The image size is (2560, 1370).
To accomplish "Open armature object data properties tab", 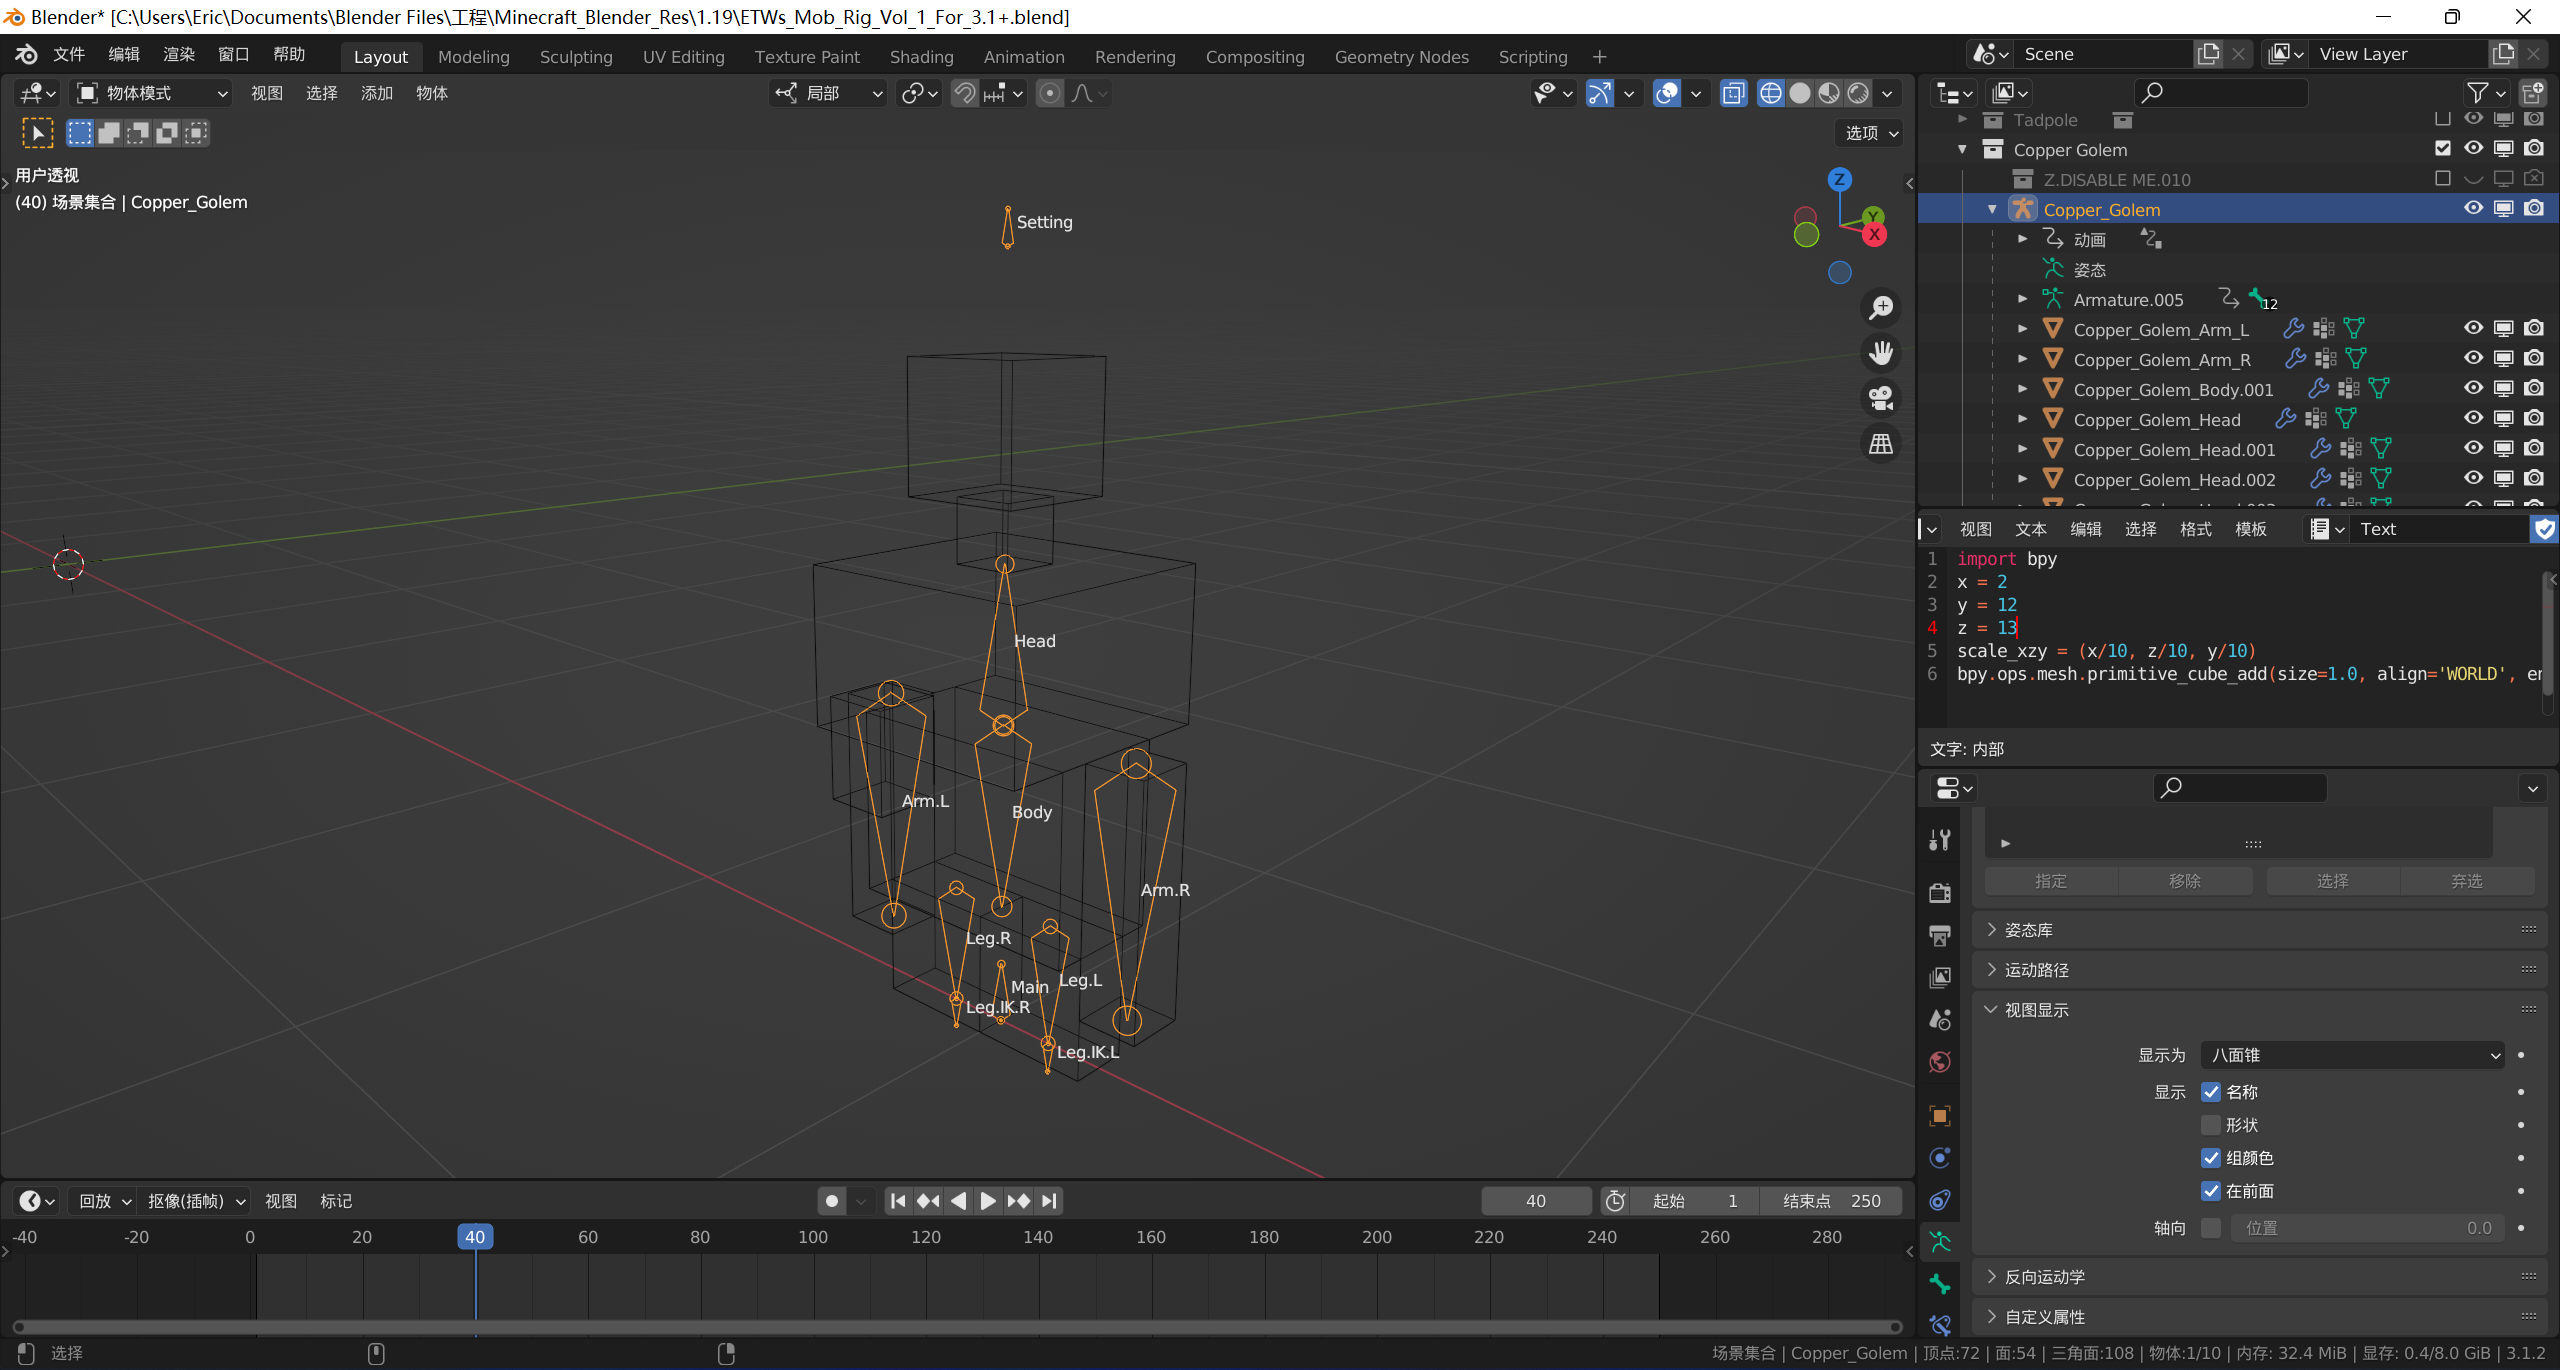I will click(1940, 1242).
